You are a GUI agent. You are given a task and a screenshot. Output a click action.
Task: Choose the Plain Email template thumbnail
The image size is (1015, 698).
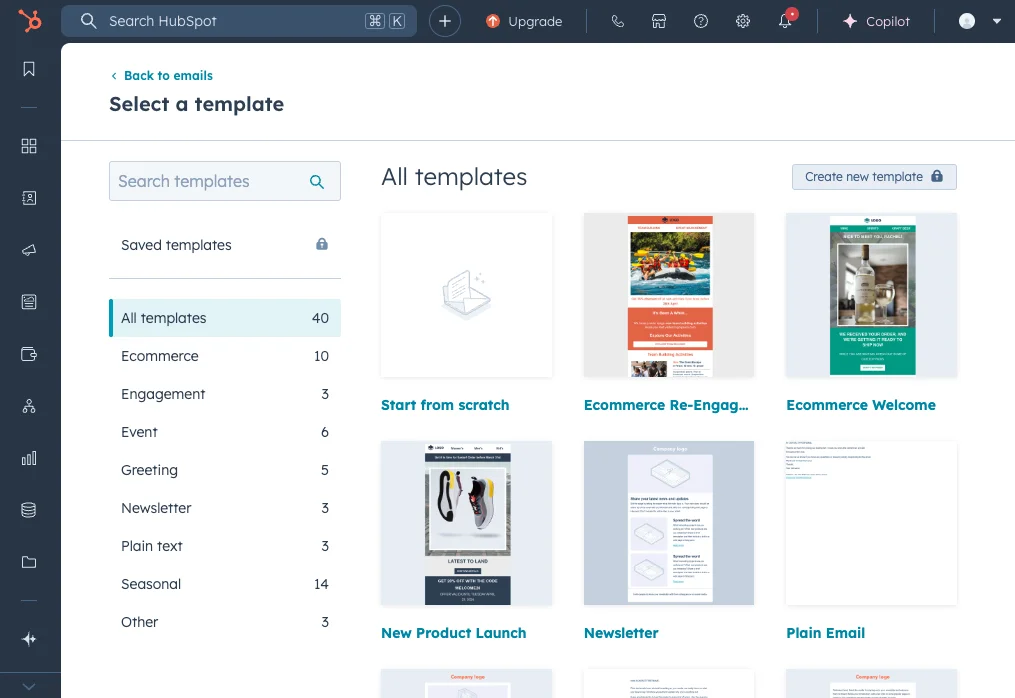click(871, 523)
